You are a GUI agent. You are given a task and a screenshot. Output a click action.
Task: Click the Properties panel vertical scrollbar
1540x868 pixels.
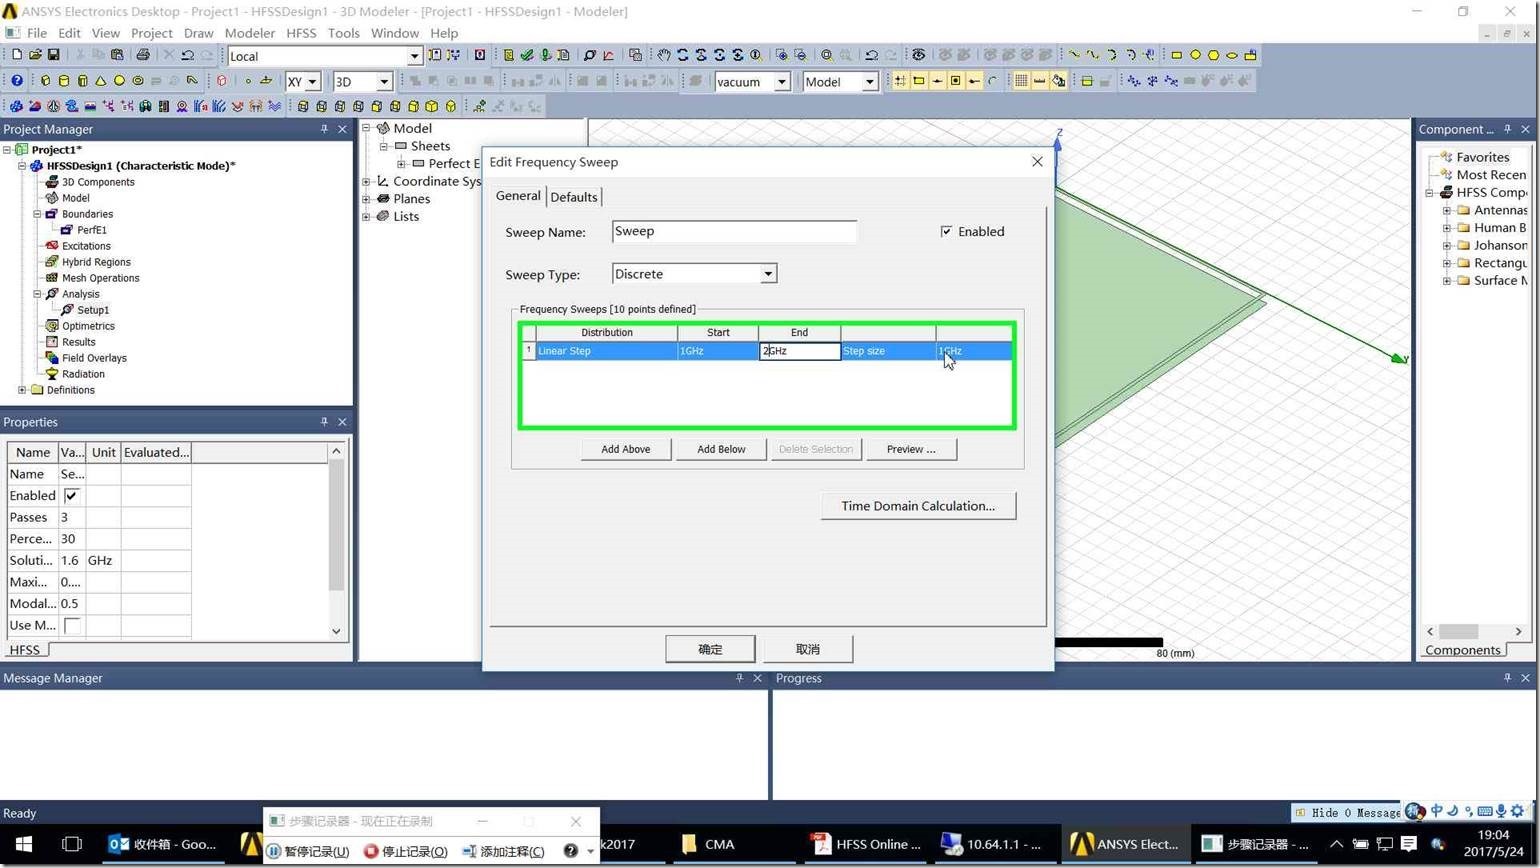click(x=336, y=540)
